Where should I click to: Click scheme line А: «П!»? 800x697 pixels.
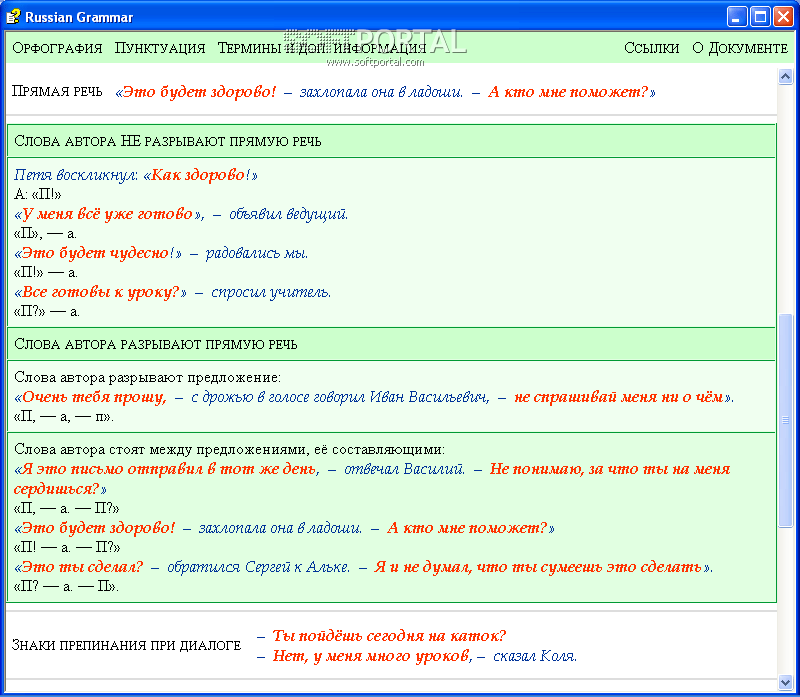click(x=38, y=194)
